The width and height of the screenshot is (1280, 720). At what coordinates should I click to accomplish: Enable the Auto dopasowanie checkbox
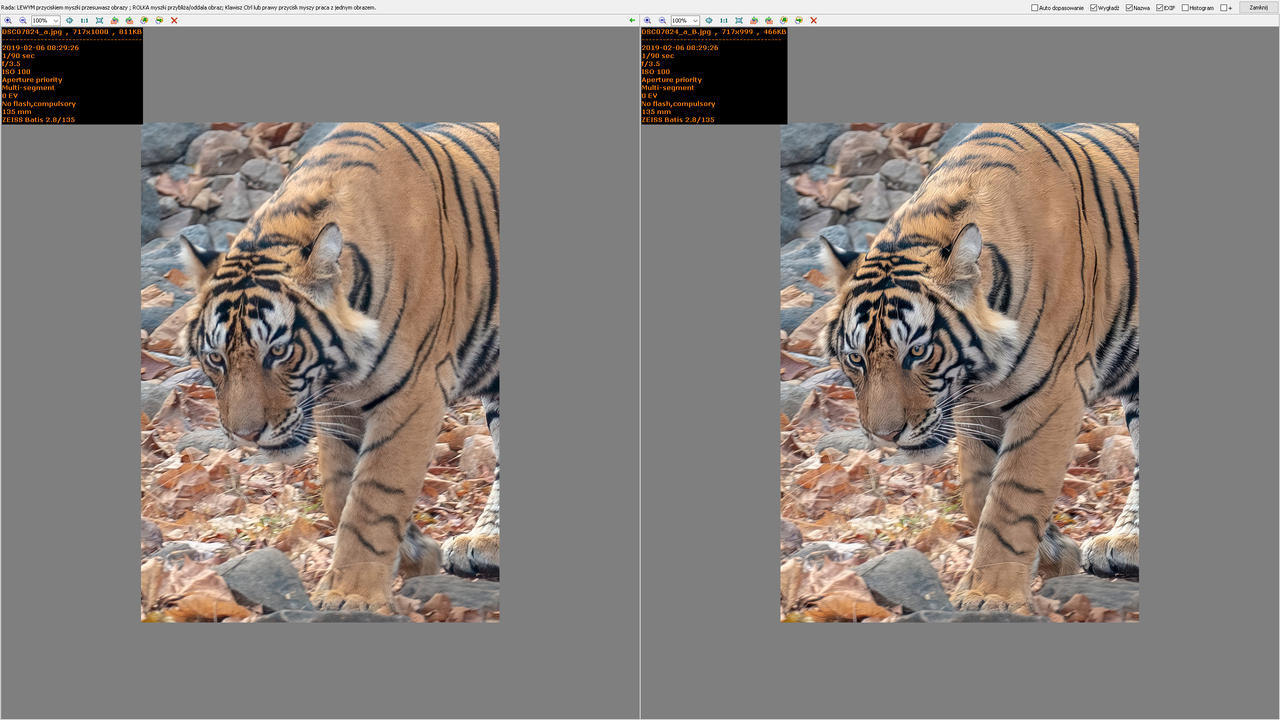(x=1035, y=8)
